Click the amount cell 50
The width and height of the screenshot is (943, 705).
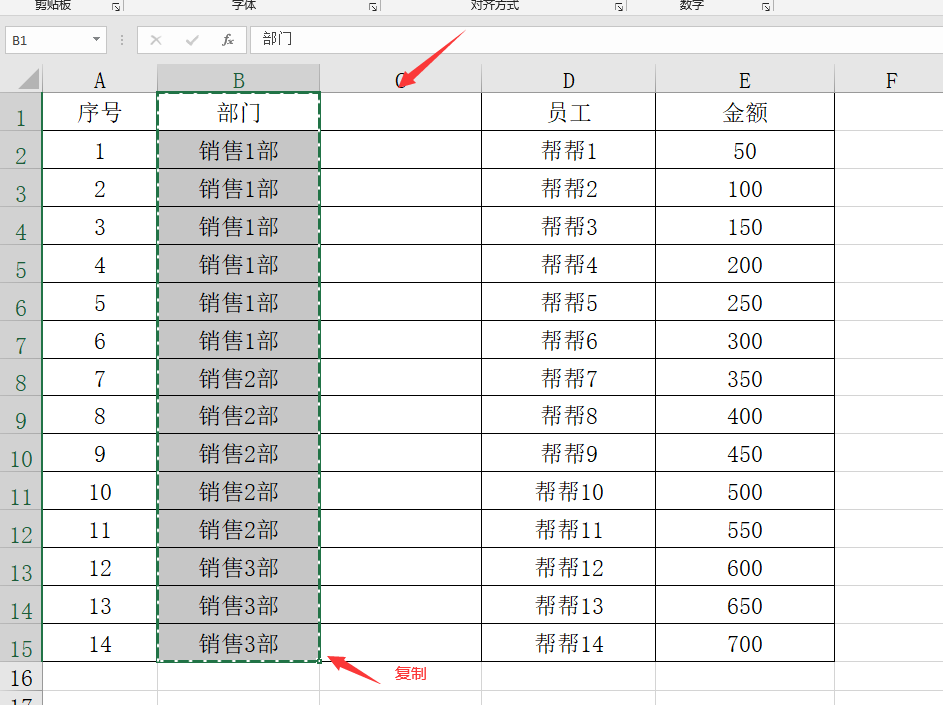point(745,150)
